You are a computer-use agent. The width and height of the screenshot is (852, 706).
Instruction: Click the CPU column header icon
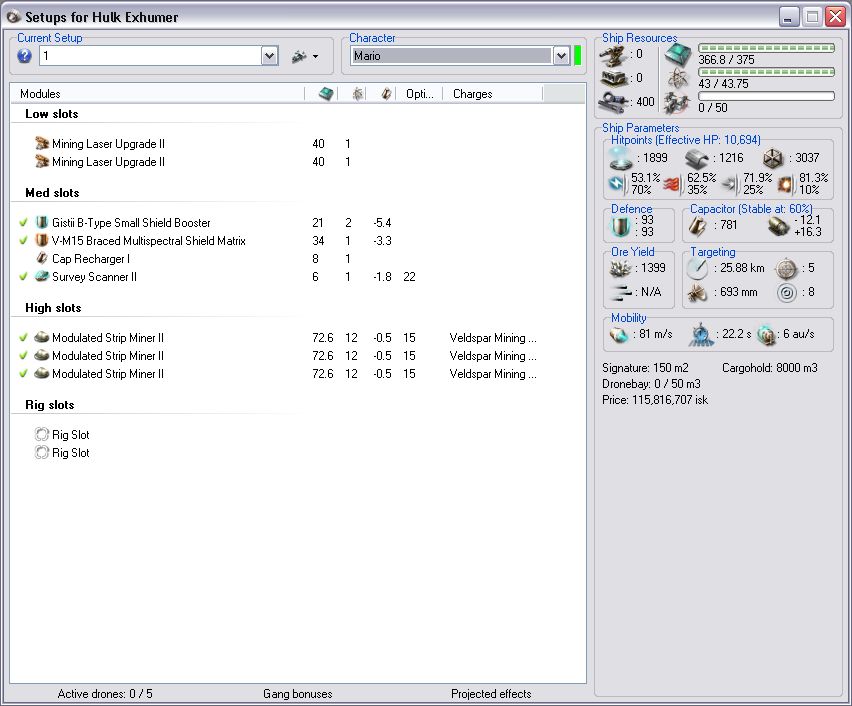[x=326, y=94]
